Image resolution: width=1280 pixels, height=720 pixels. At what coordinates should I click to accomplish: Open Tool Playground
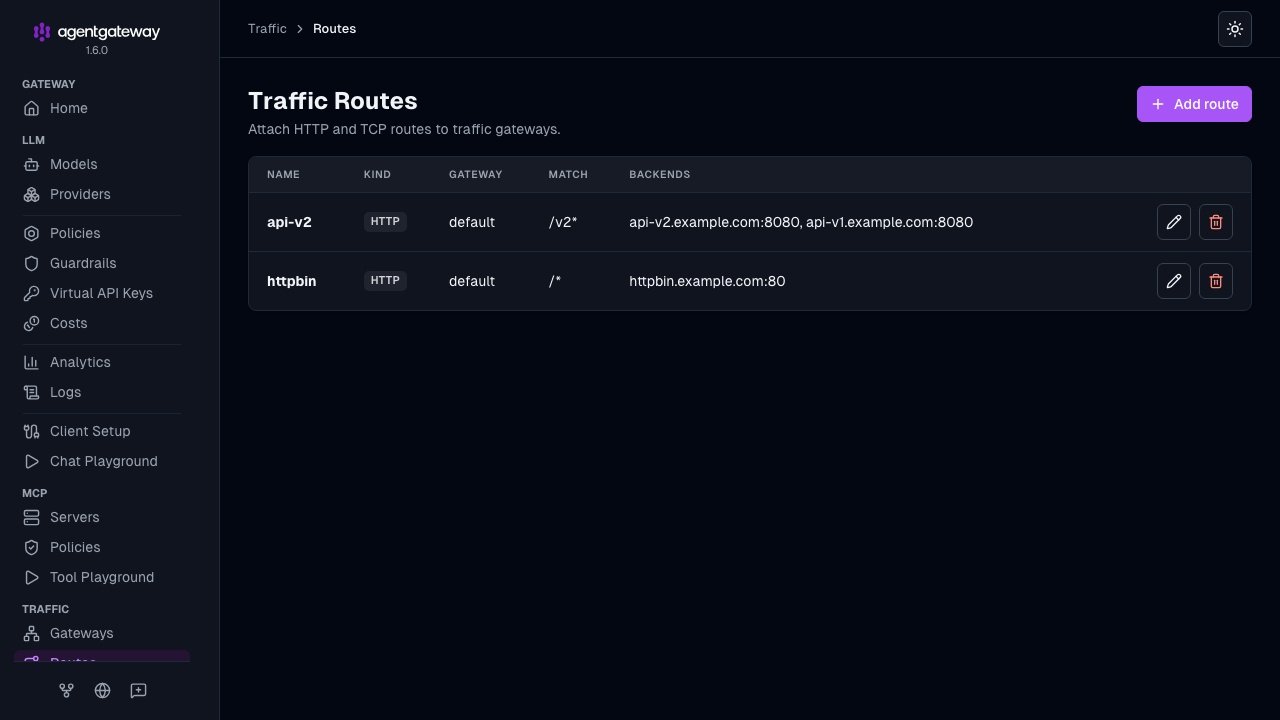pyautogui.click(x=102, y=577)
